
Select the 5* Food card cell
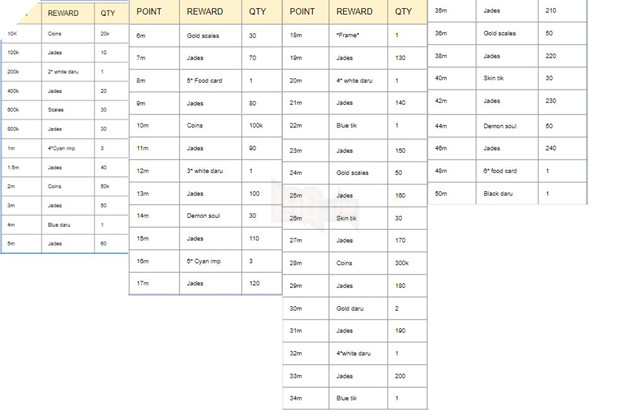[x=207, y=80]
